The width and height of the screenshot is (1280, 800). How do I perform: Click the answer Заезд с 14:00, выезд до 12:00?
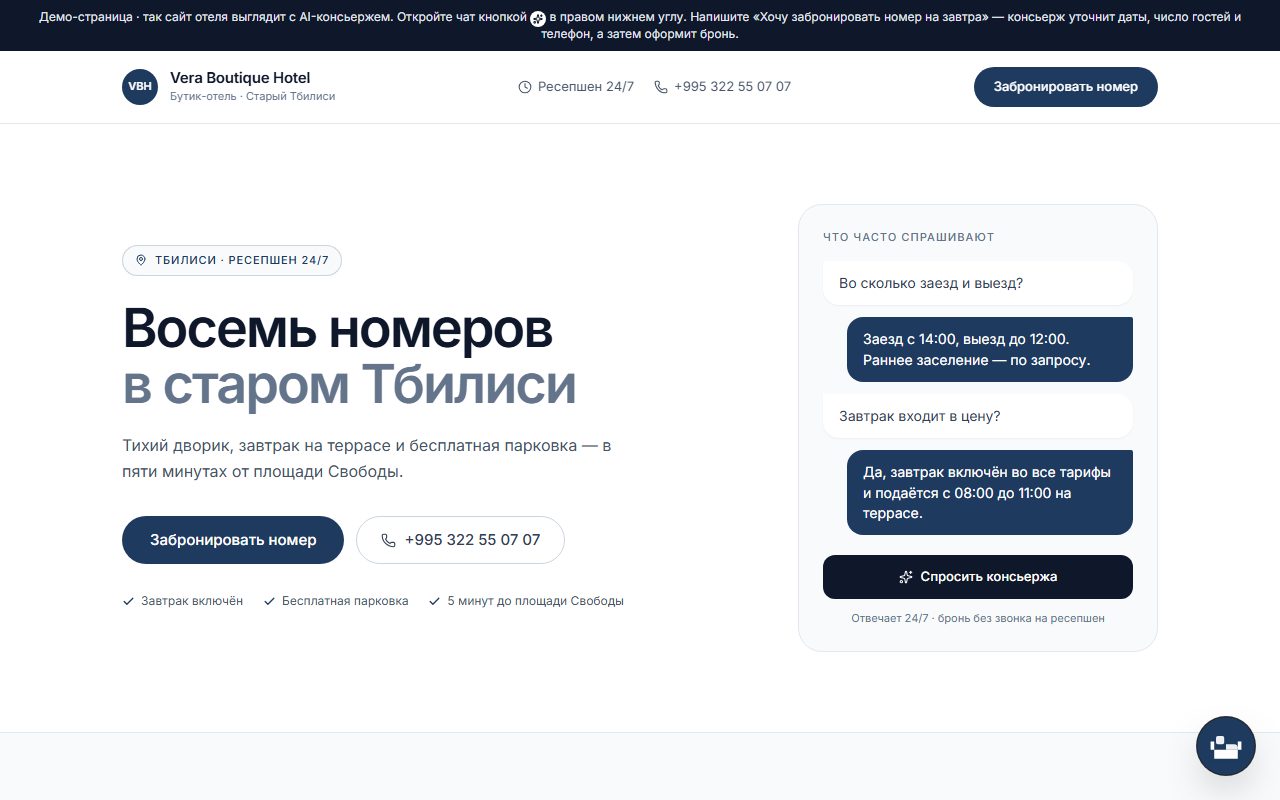990,350
